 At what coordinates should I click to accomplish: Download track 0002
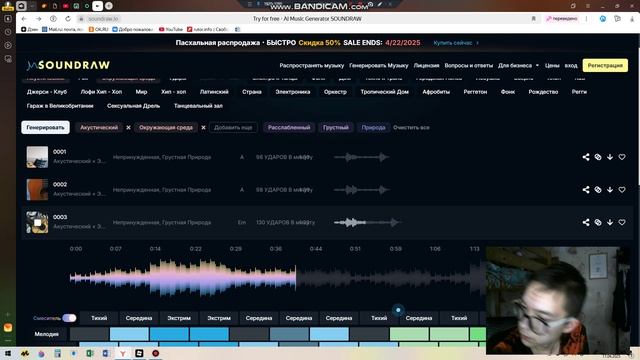[x=610, y=190]
